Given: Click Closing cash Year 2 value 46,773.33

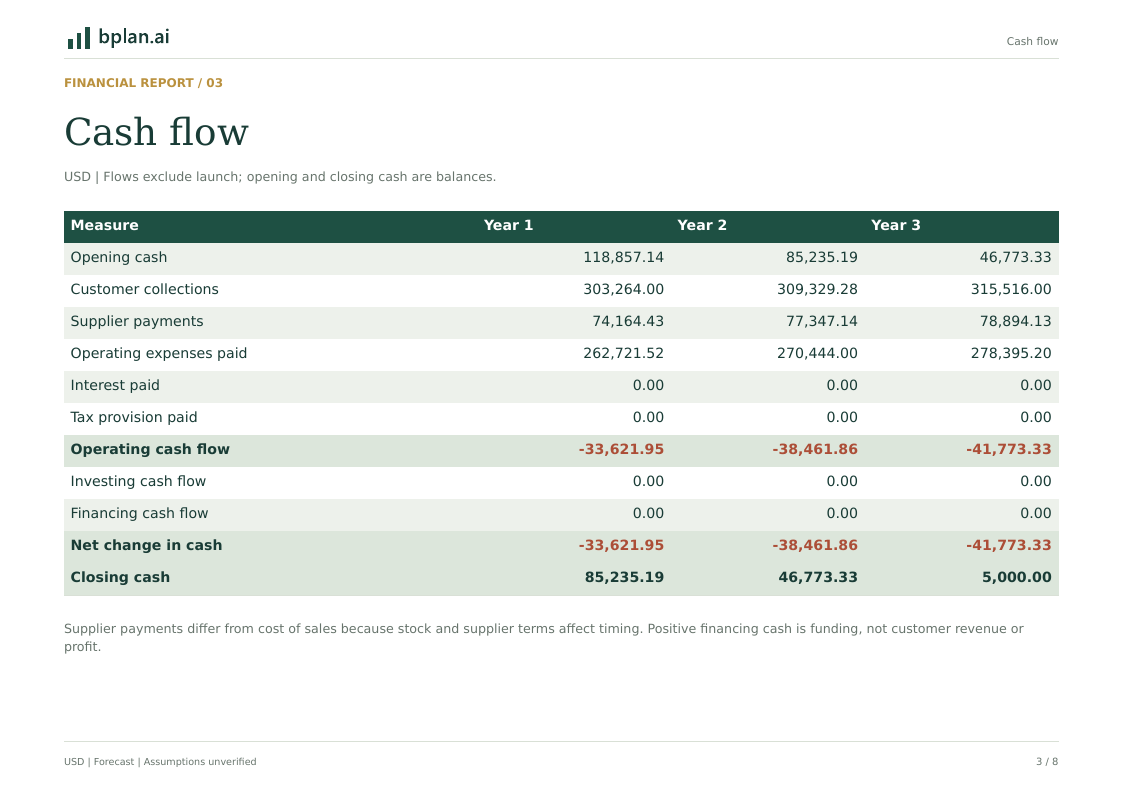Looking at the screenshot, I should [x=818, y=578].
